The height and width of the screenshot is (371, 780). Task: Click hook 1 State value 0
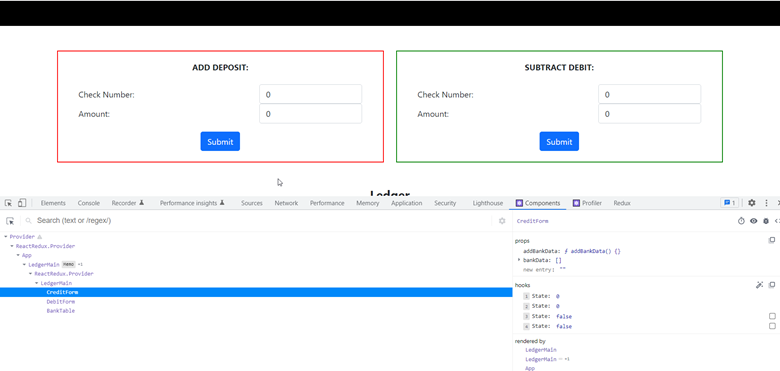tap(558, 296)
